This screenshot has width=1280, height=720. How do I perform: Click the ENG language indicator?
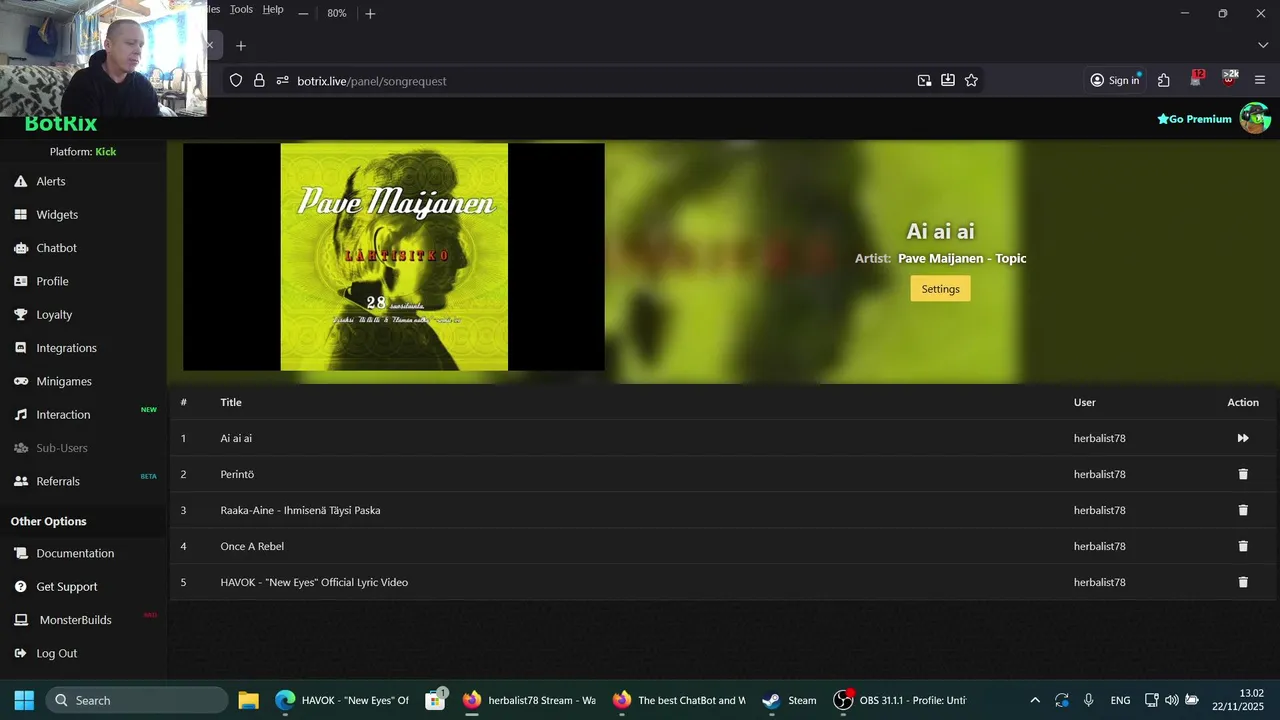(x=1120, y=700)
